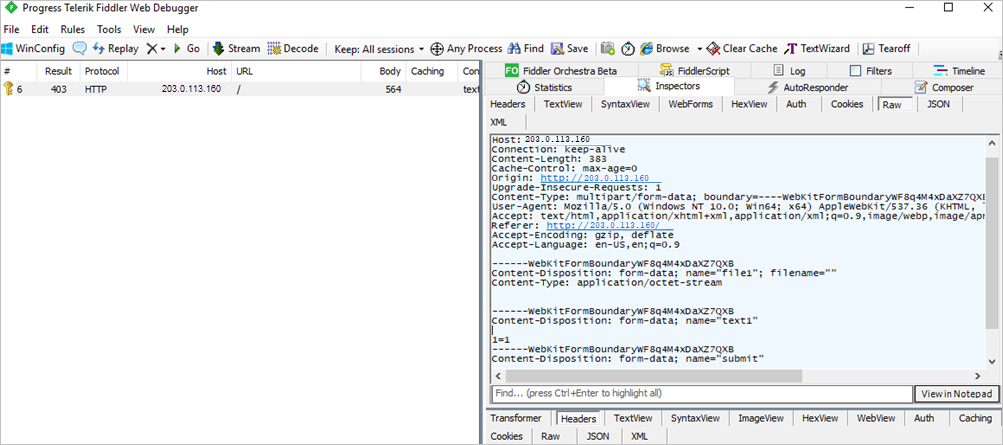Open the Help menu
This screenshot has height=445, width=1003.
(178, 29)
